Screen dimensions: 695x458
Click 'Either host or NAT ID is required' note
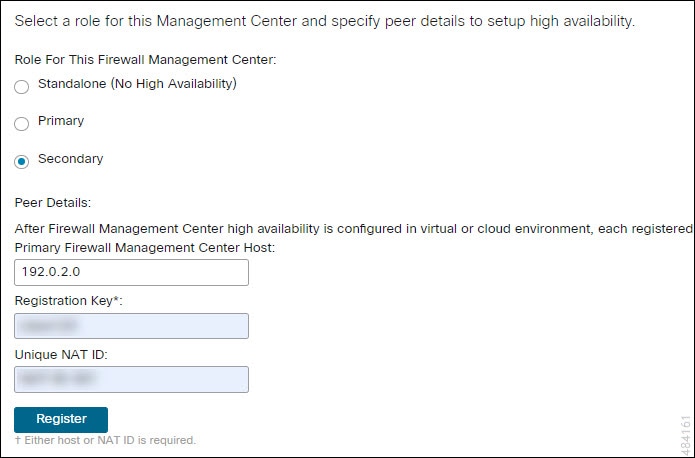[x=105, y=440]
